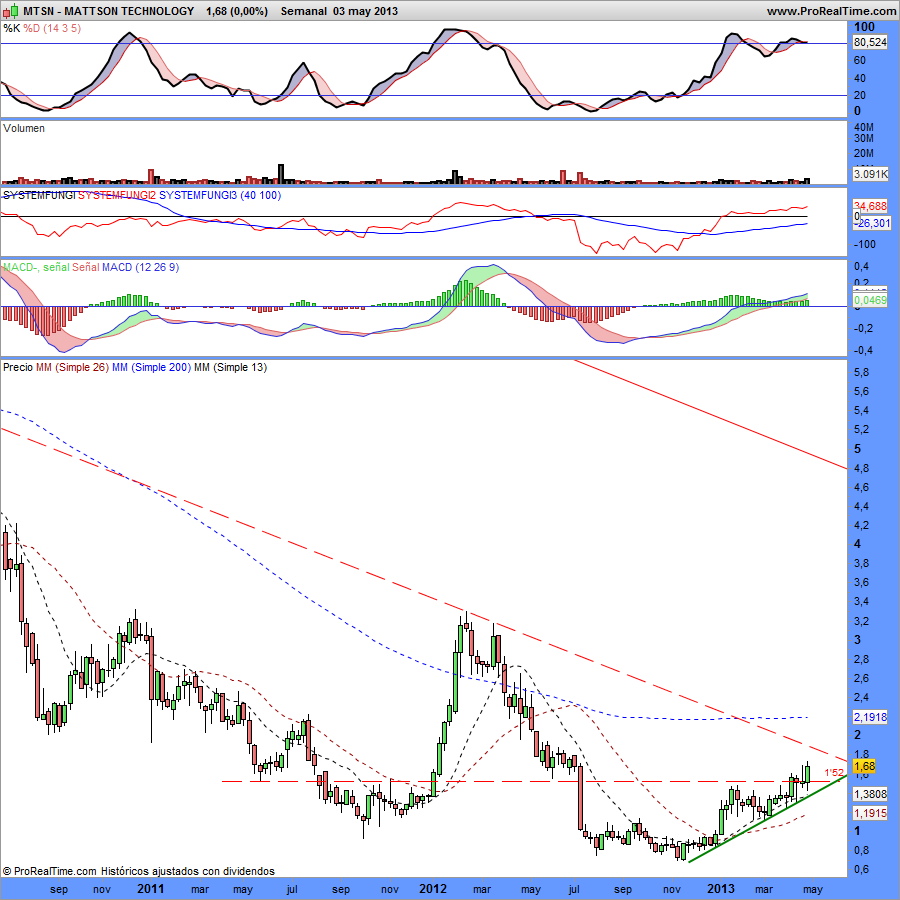Click the MACD value 0,0469
Screen dimensions: 900x900
[870, 300]
